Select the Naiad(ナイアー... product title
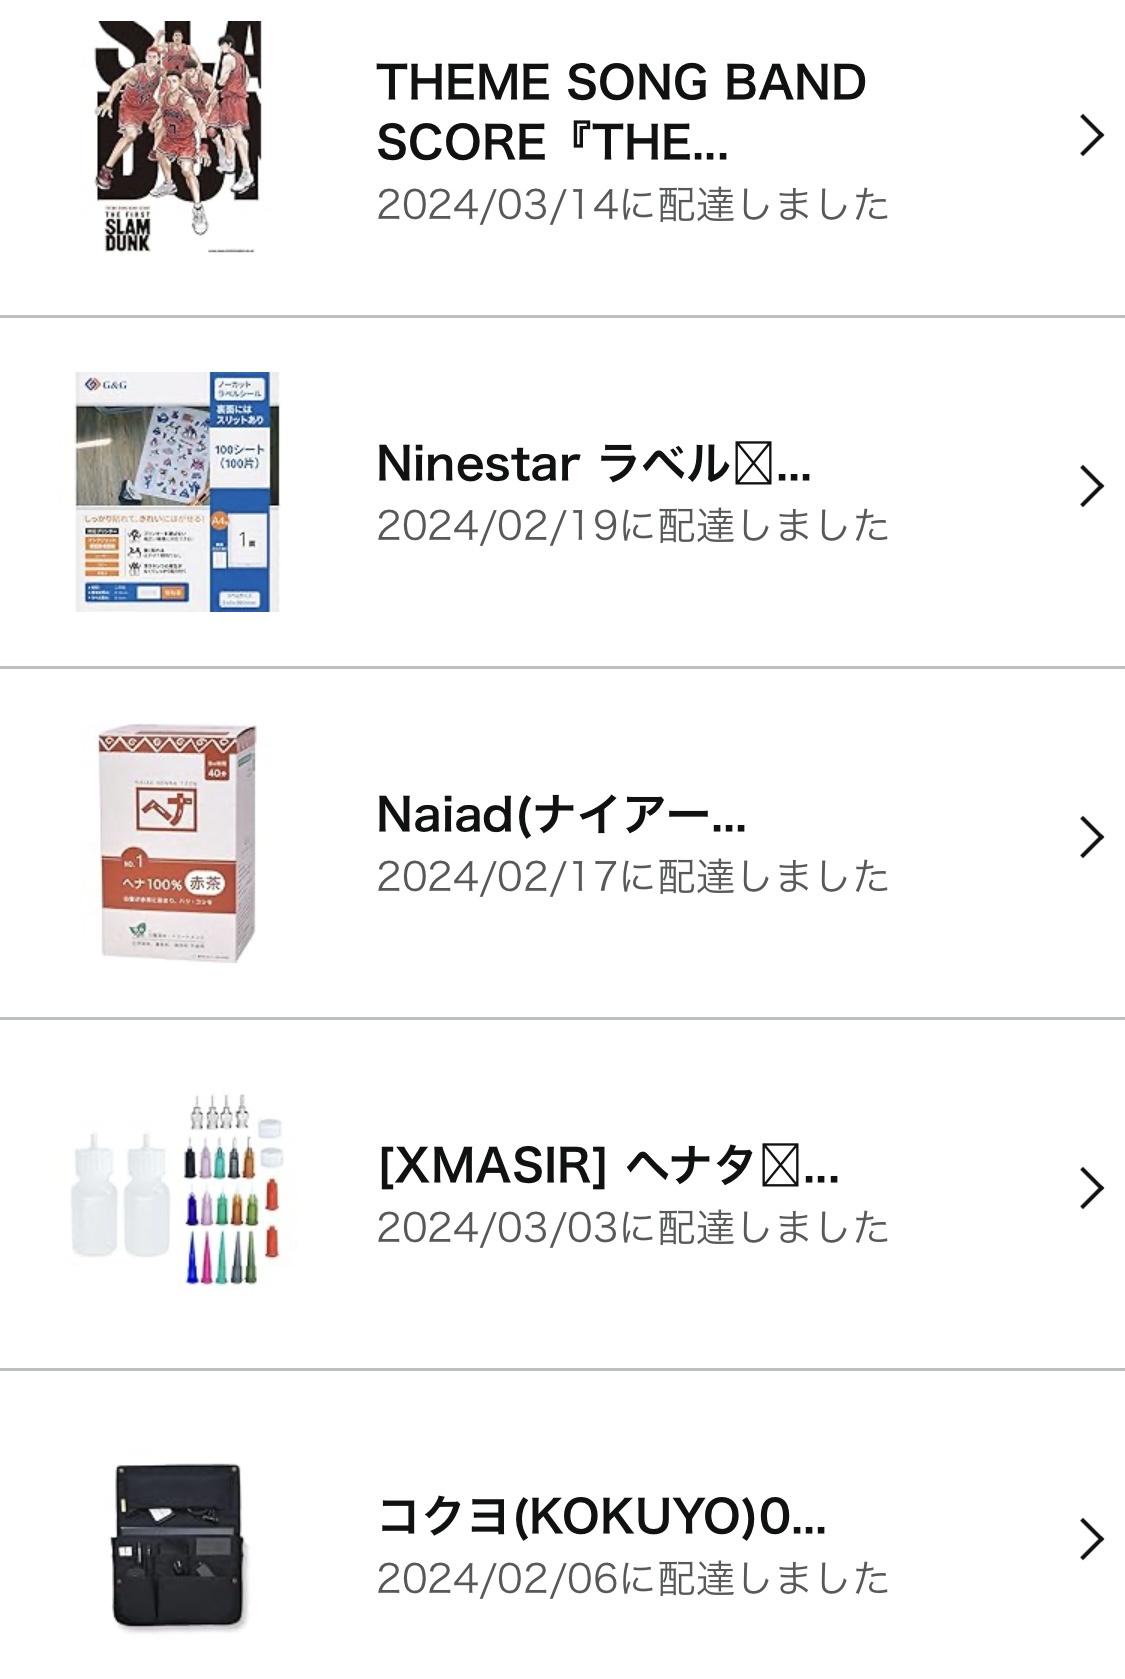 561,815
